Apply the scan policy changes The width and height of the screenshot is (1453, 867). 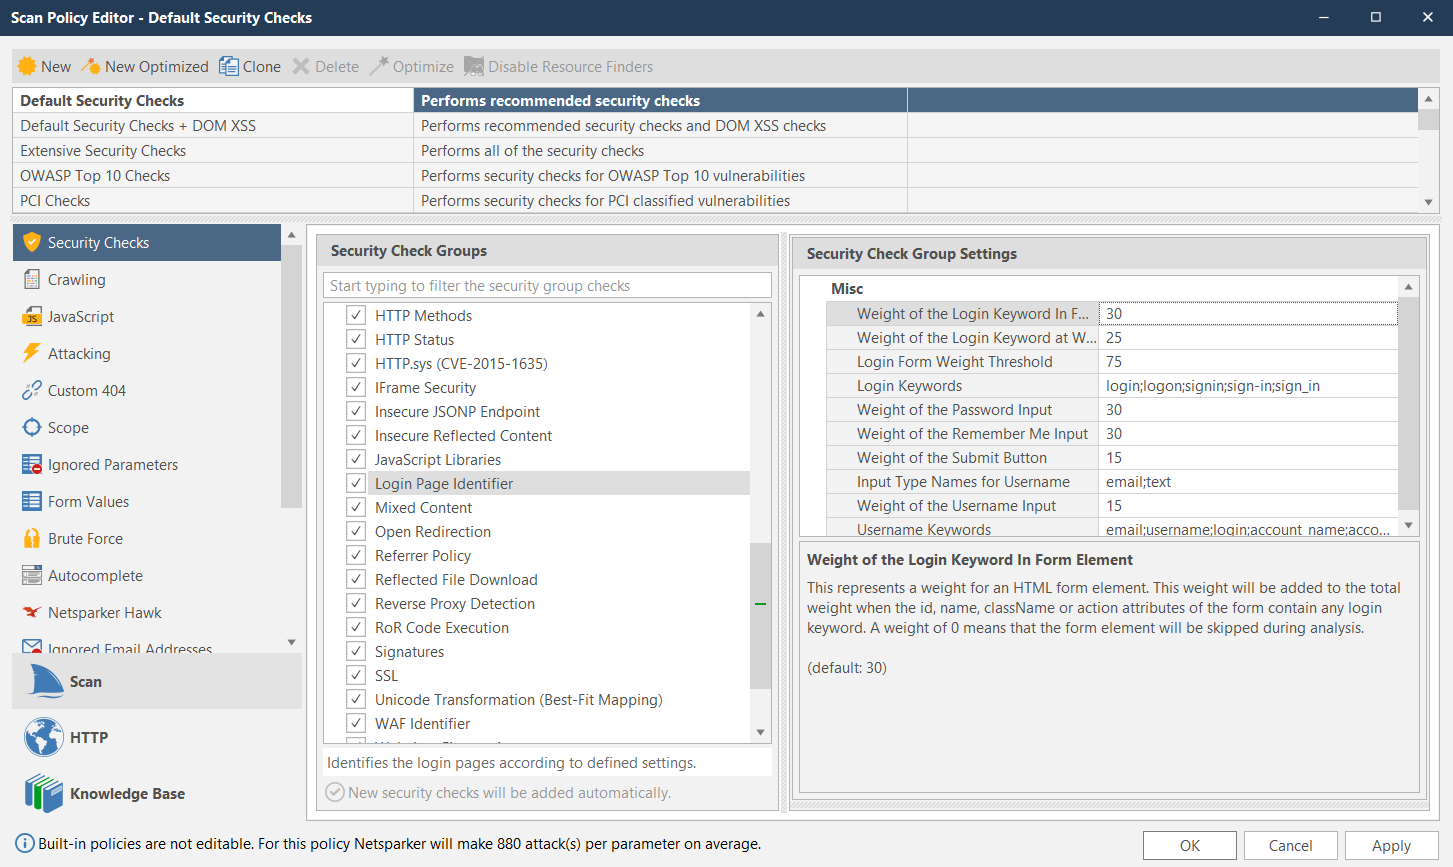[1390, 845]
